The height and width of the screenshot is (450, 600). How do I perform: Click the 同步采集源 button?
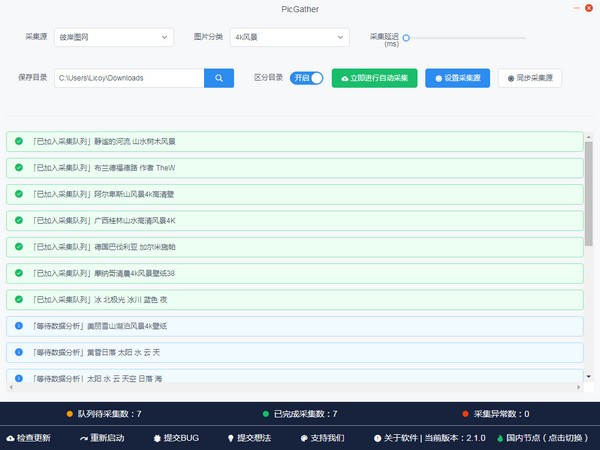coord(530,78)
